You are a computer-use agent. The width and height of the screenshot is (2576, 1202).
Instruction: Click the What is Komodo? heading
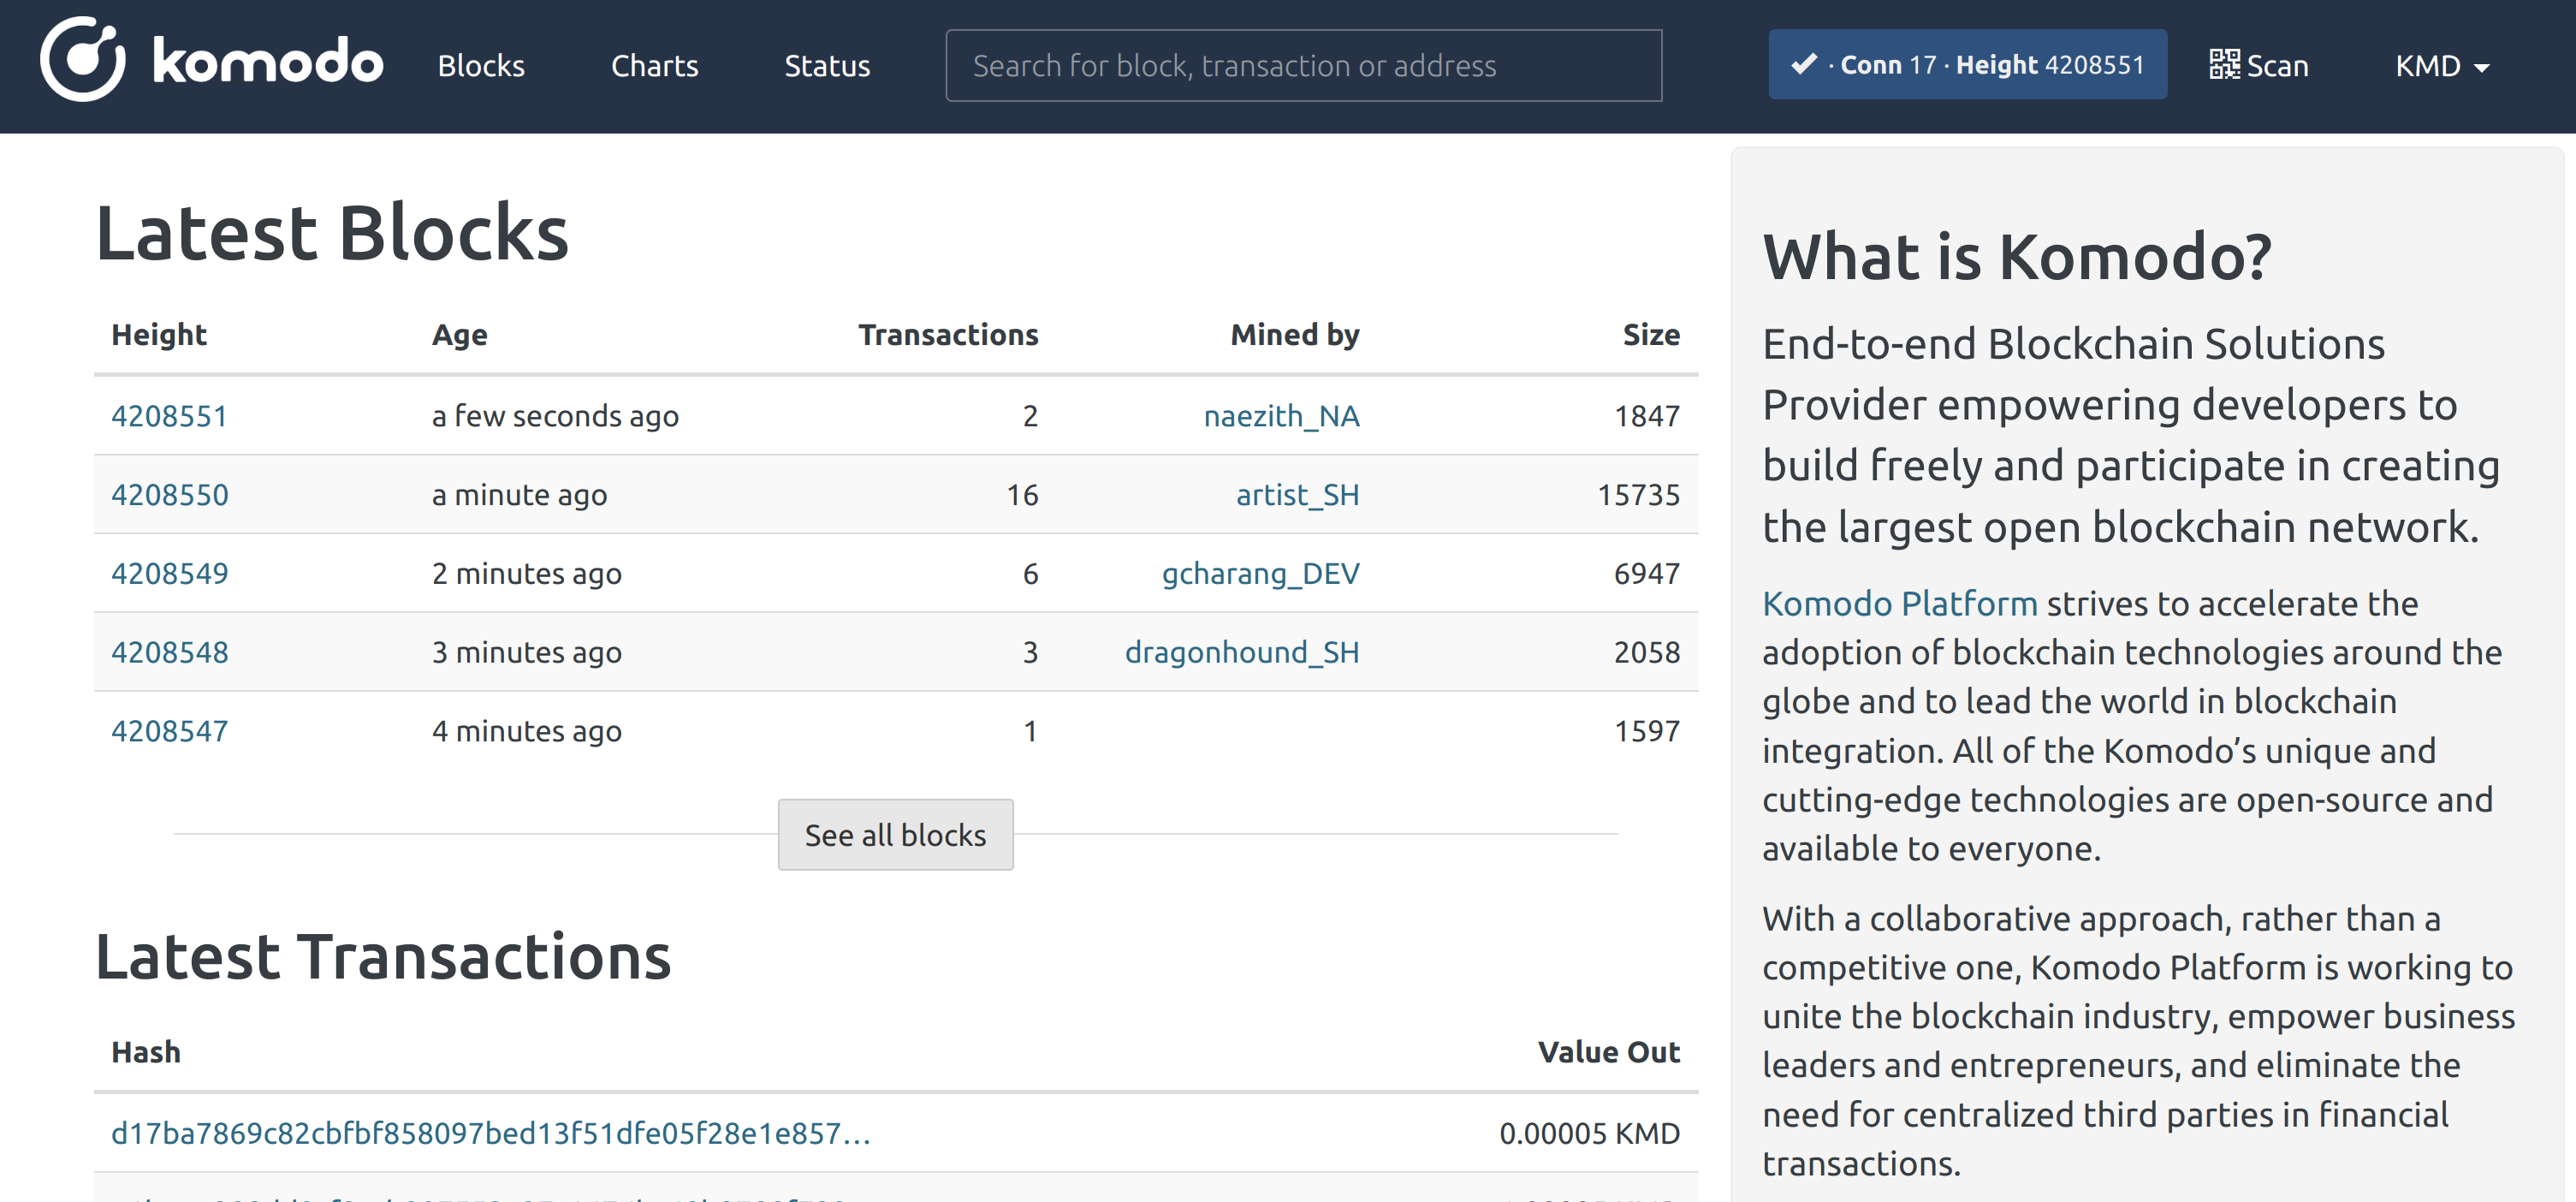2017,257
